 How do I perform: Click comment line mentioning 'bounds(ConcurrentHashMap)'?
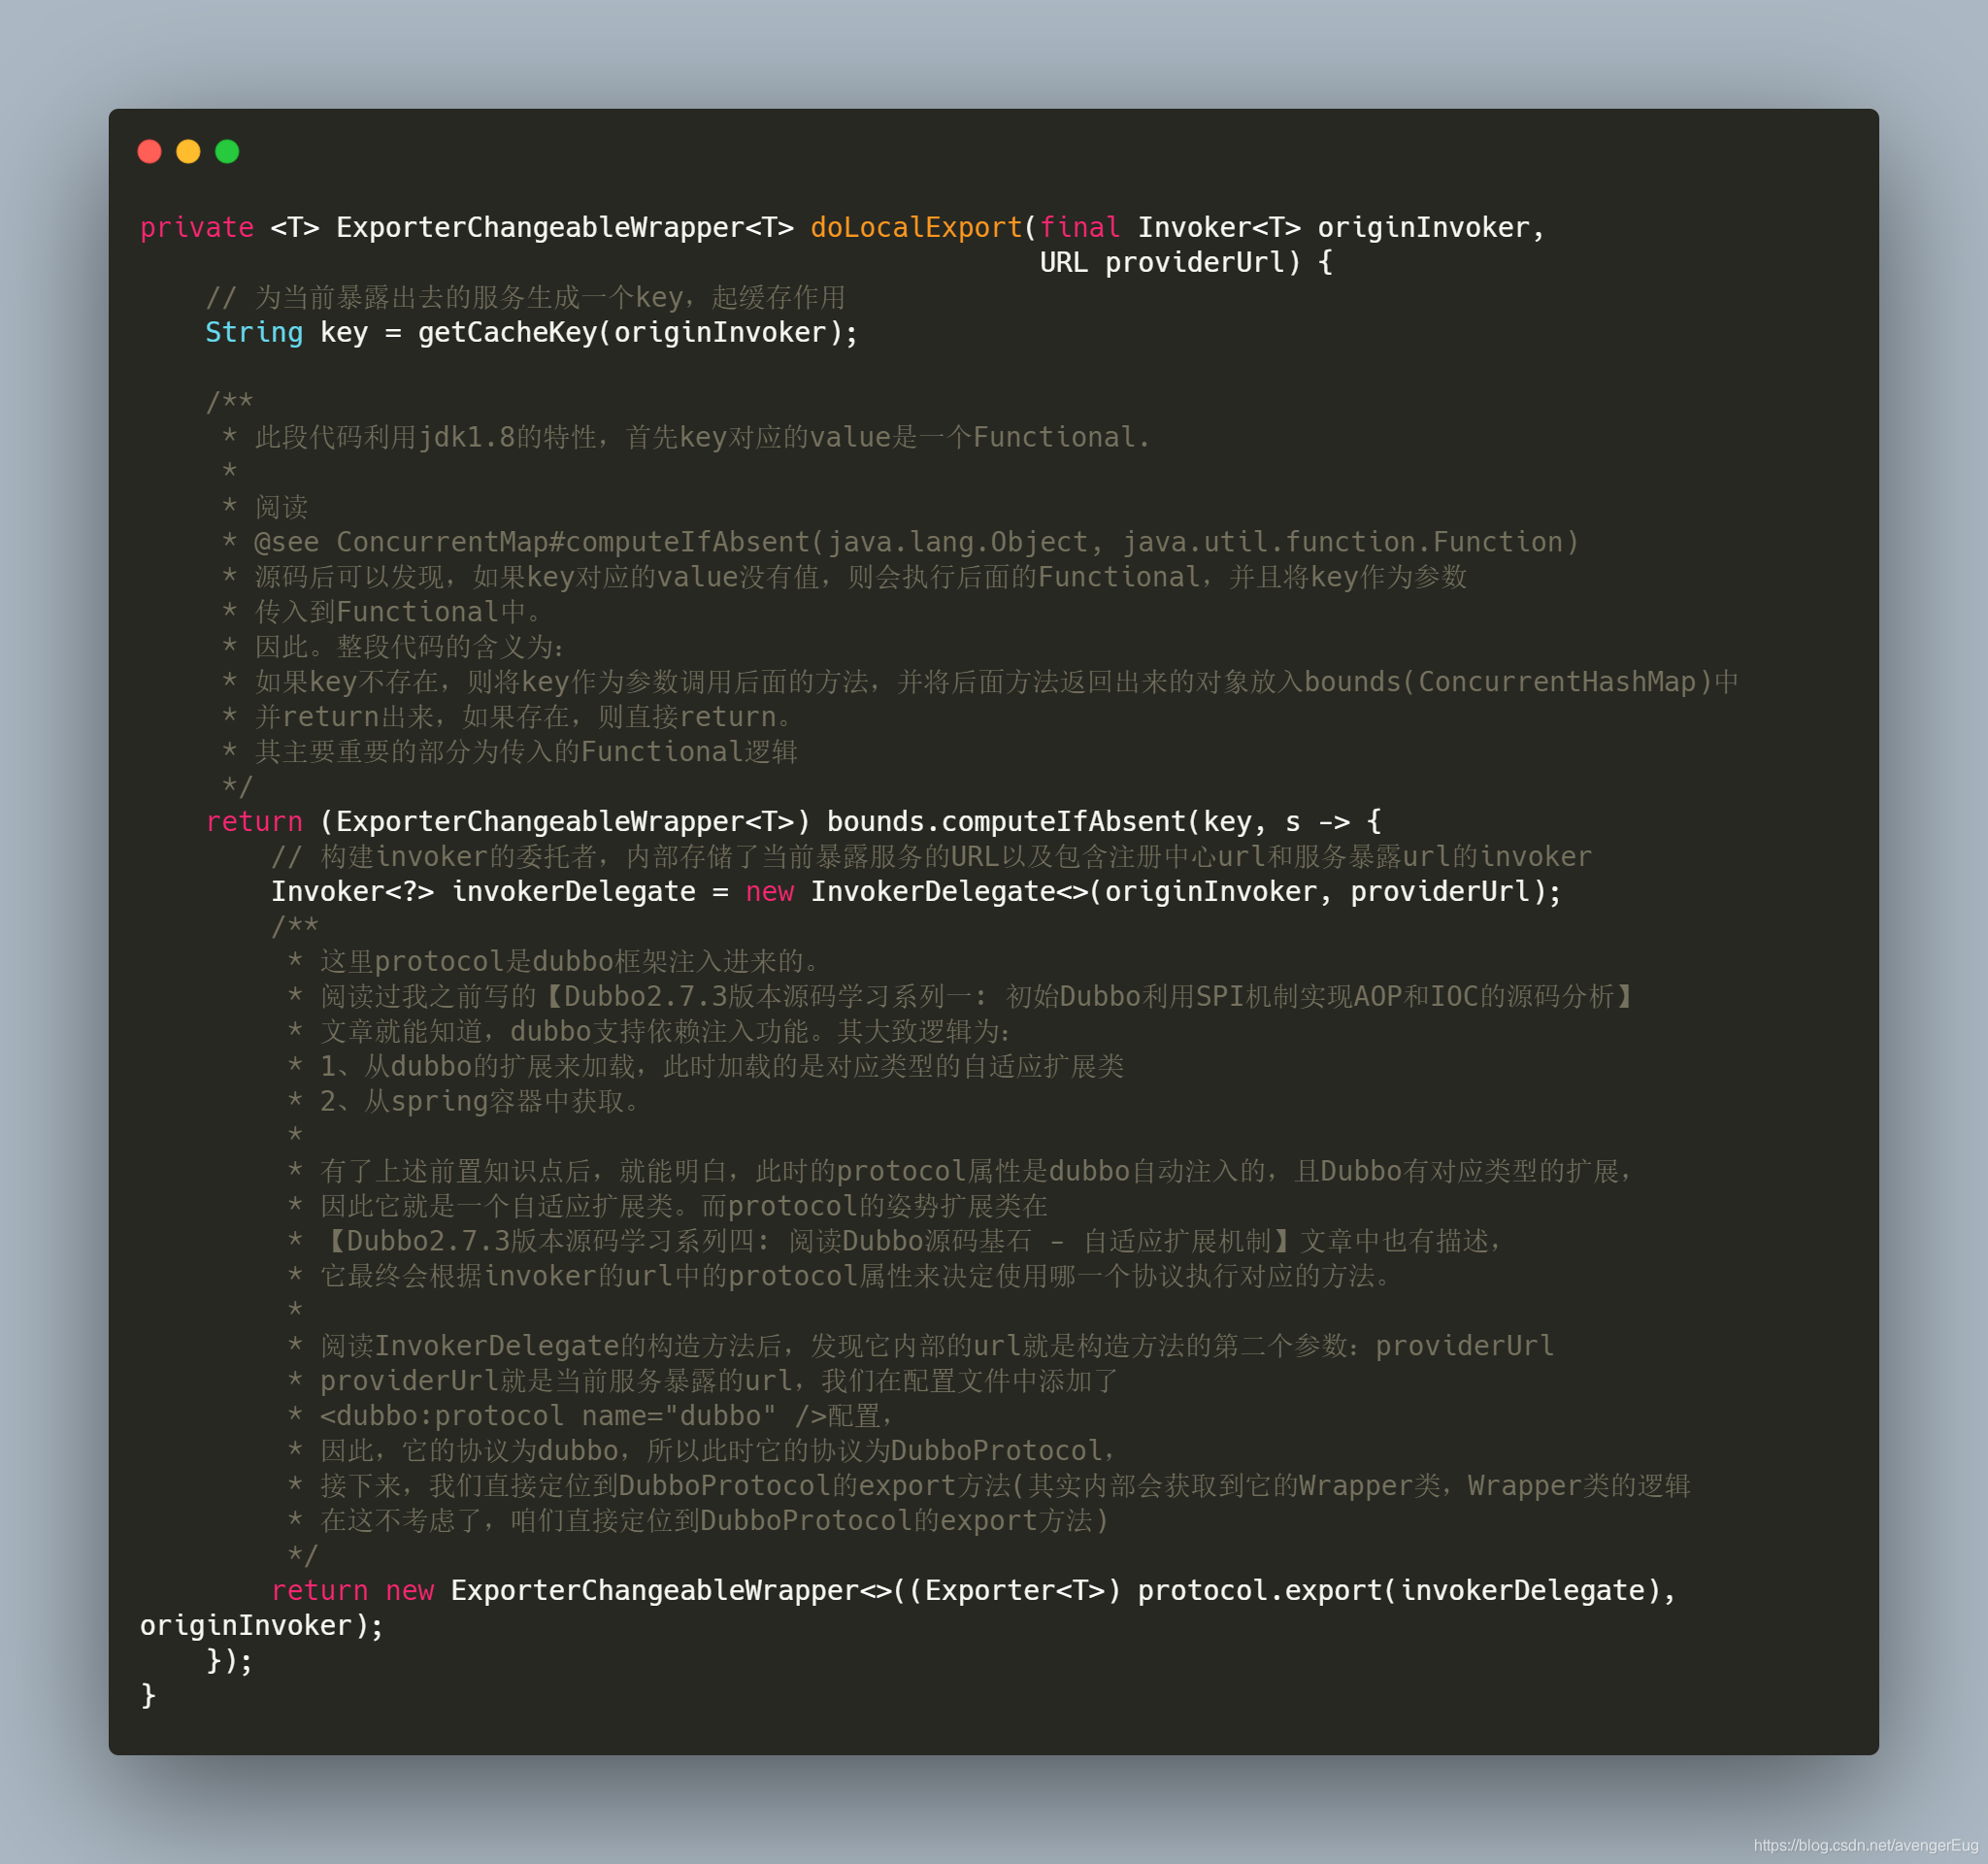(x=980, y=682)
